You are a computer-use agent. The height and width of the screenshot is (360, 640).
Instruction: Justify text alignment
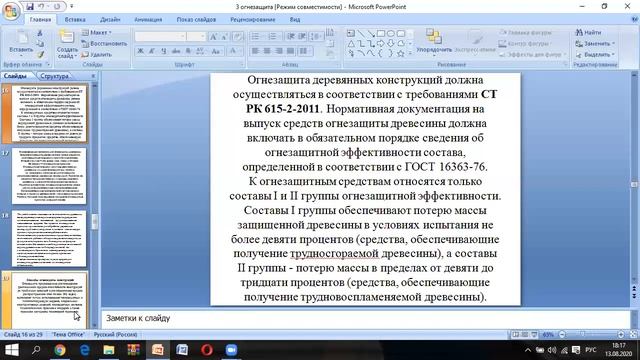point(291,51)
